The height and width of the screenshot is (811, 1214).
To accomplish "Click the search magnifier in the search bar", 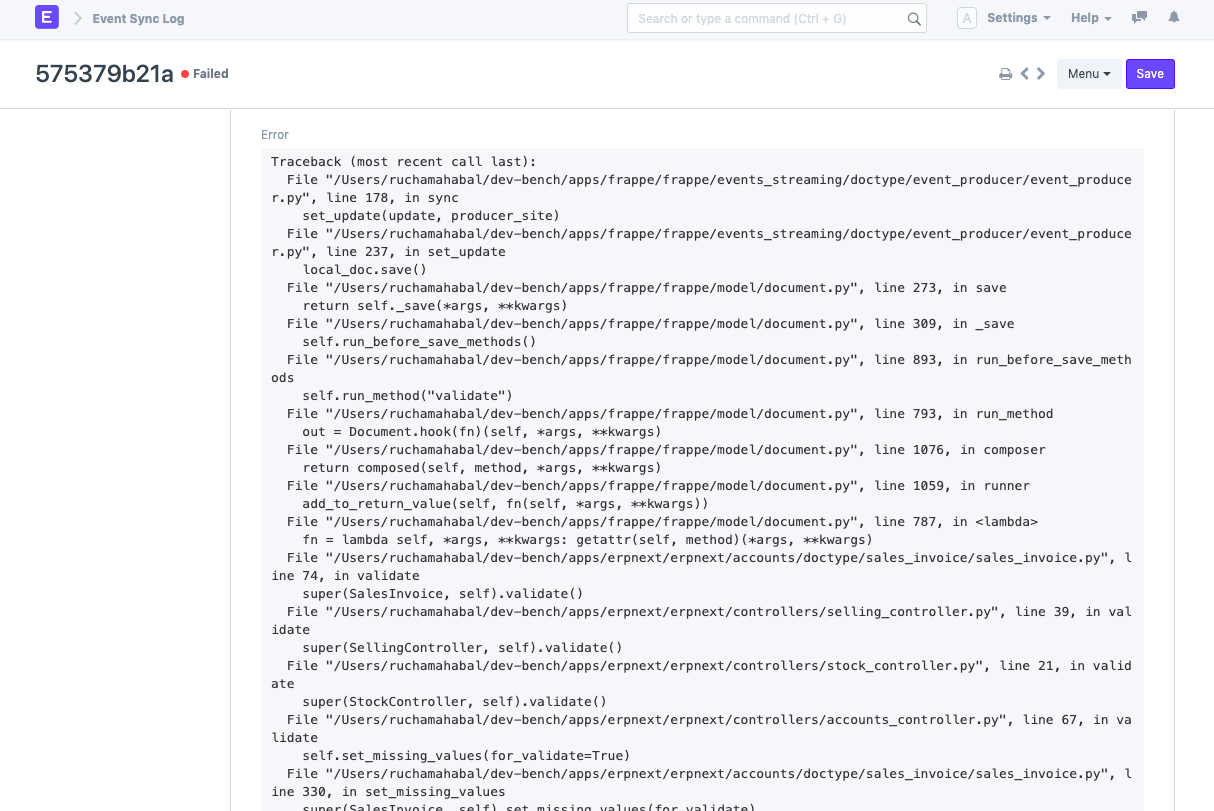I will tap(913, 17).
